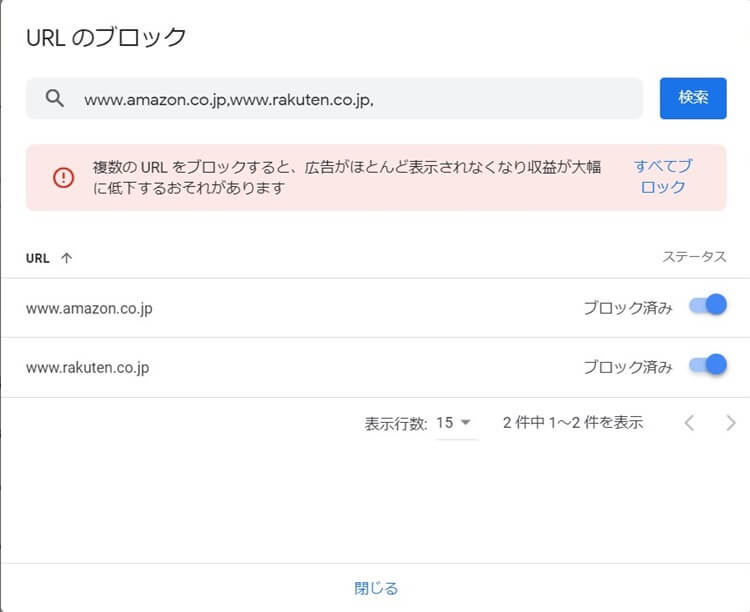
Task: Click ブロック済み label for amazon row
Action: 628,308
